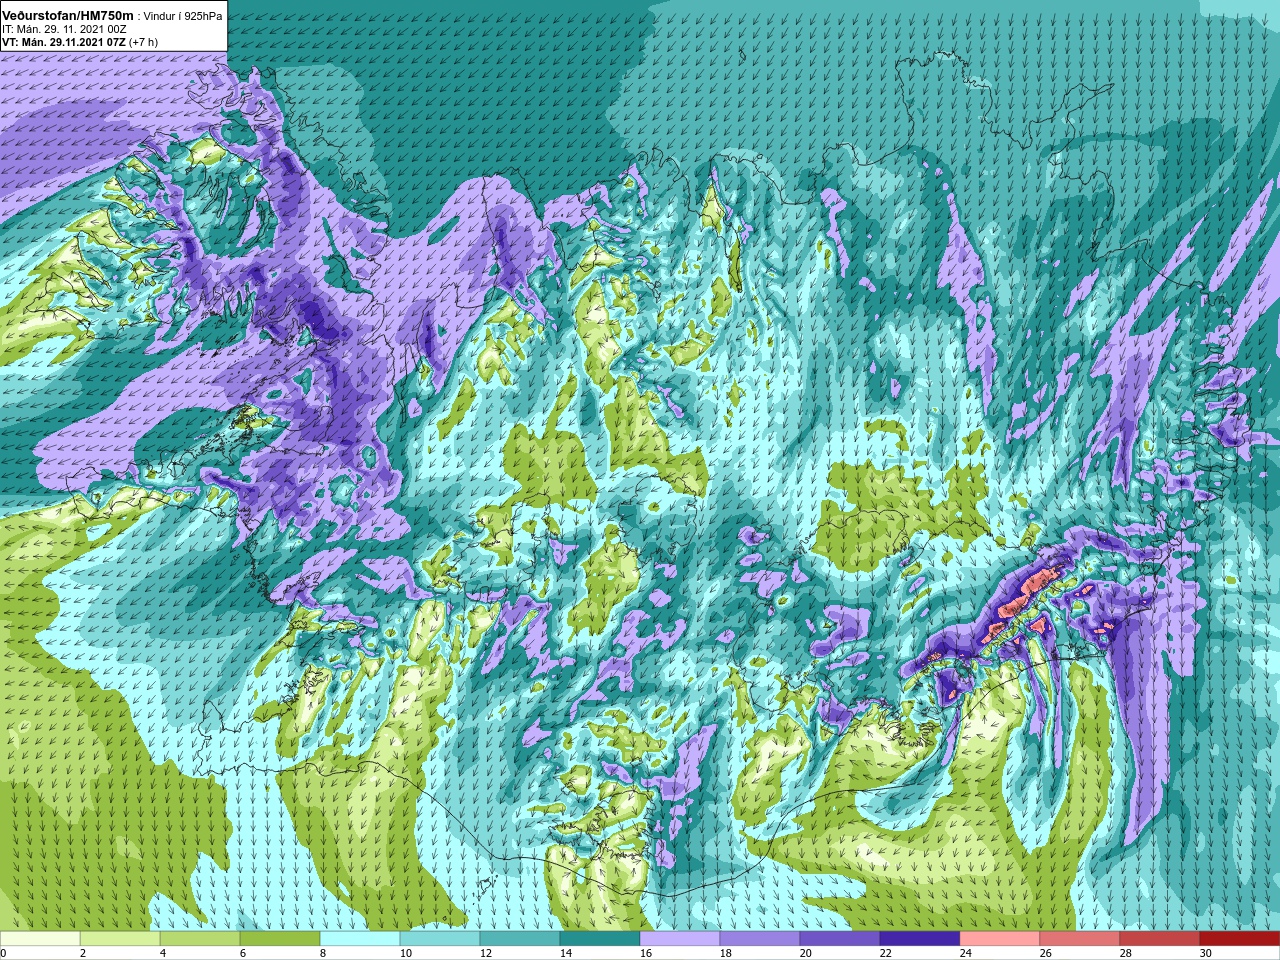
Task: Click the 0–2 pale yellow legend swatch
Action: click(x=40, y=939)
